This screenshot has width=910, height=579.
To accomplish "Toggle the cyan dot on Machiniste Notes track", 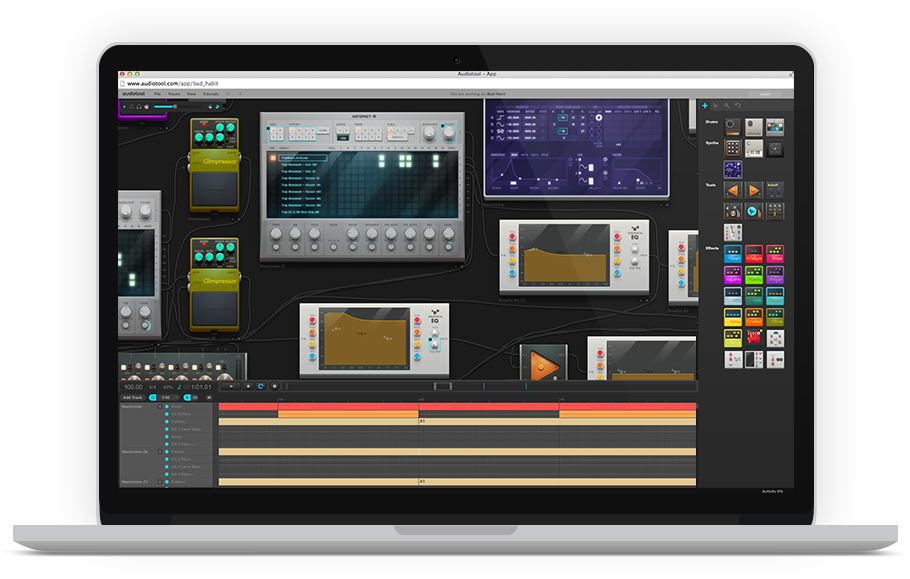I will [165, 407].
